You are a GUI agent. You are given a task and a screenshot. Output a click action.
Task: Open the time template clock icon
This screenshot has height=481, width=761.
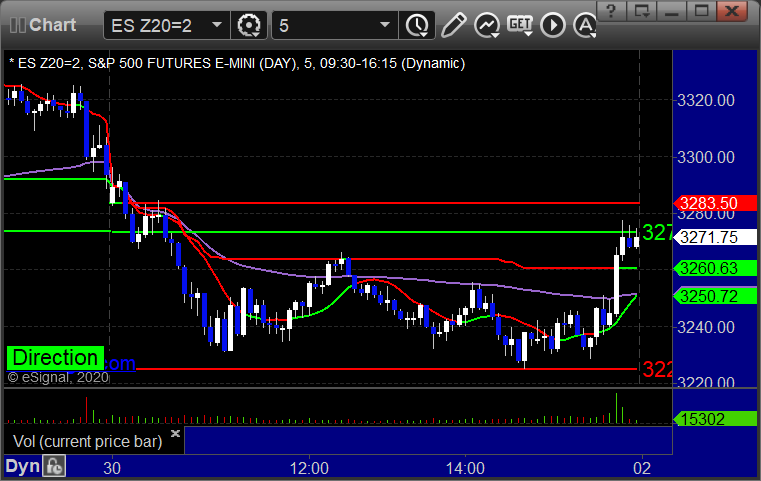[x=417, y=25]
